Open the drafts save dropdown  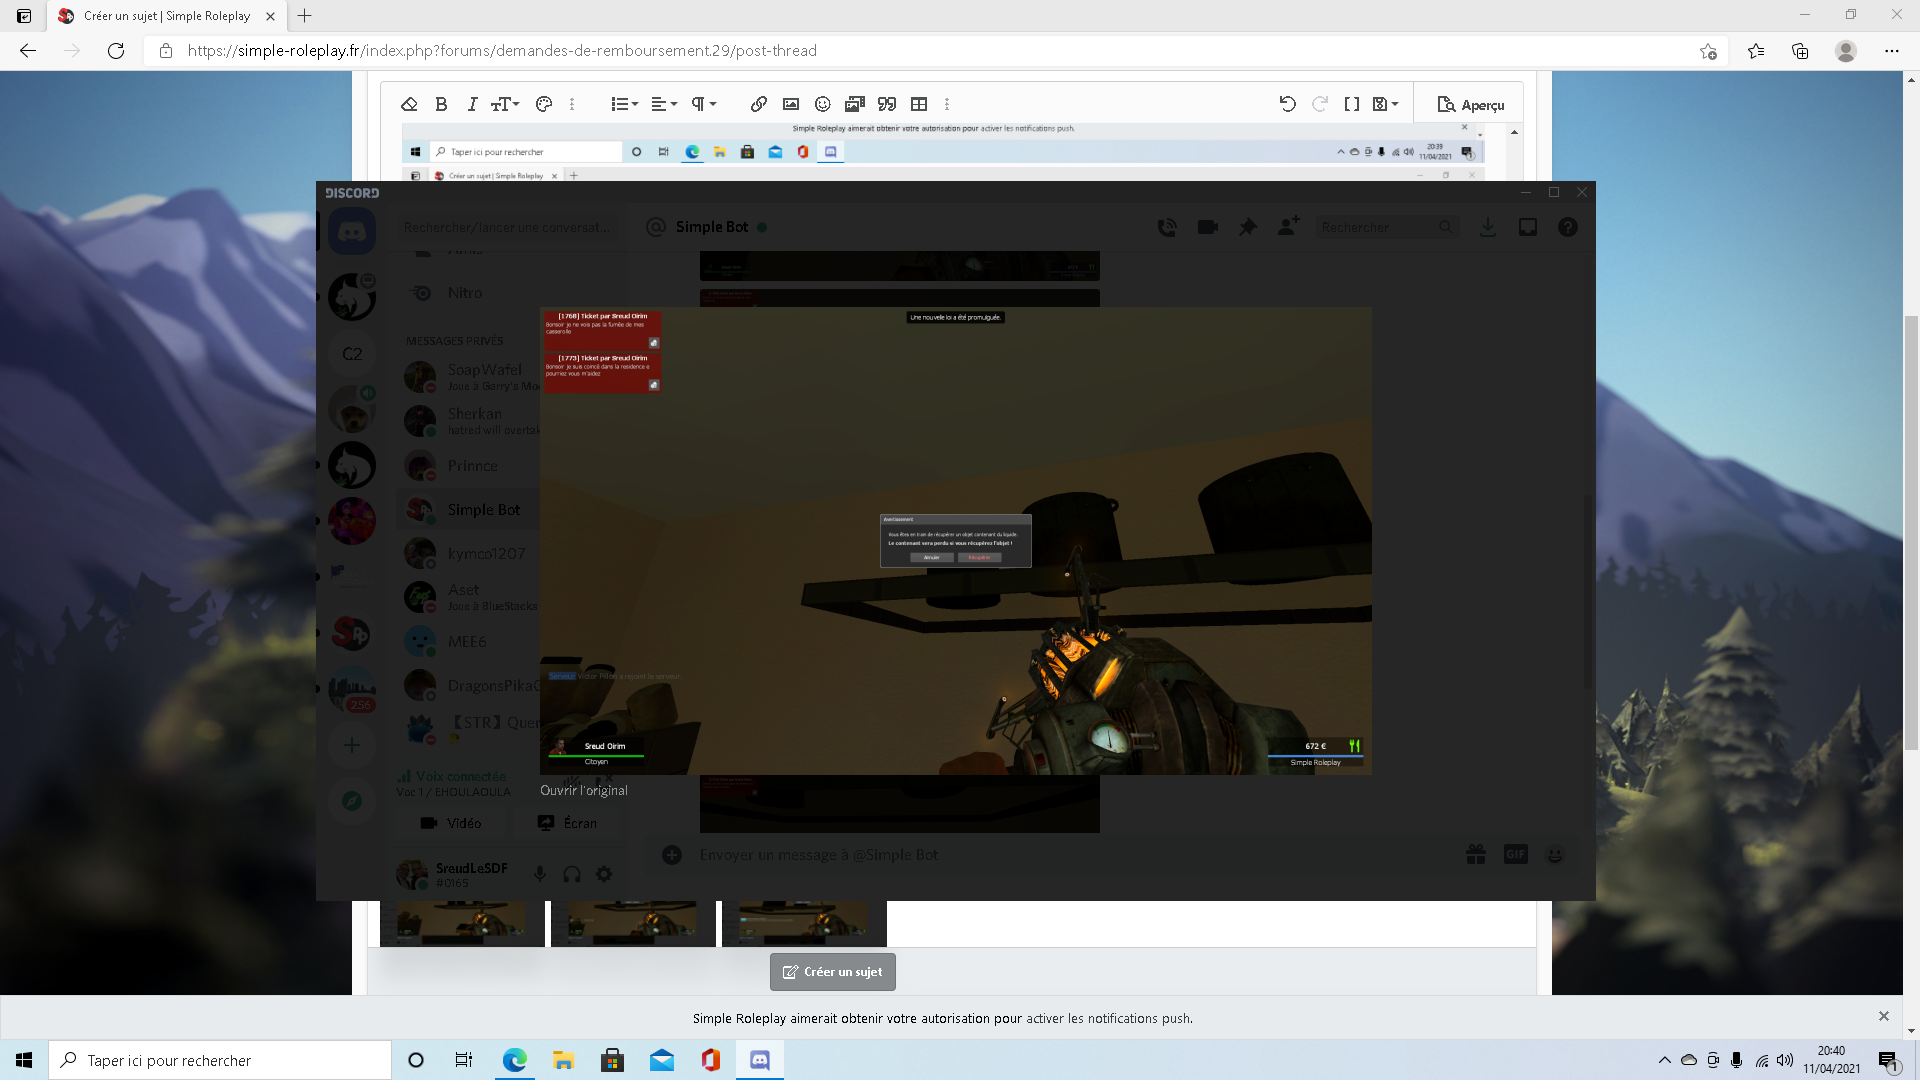(x=1385, y=104)
